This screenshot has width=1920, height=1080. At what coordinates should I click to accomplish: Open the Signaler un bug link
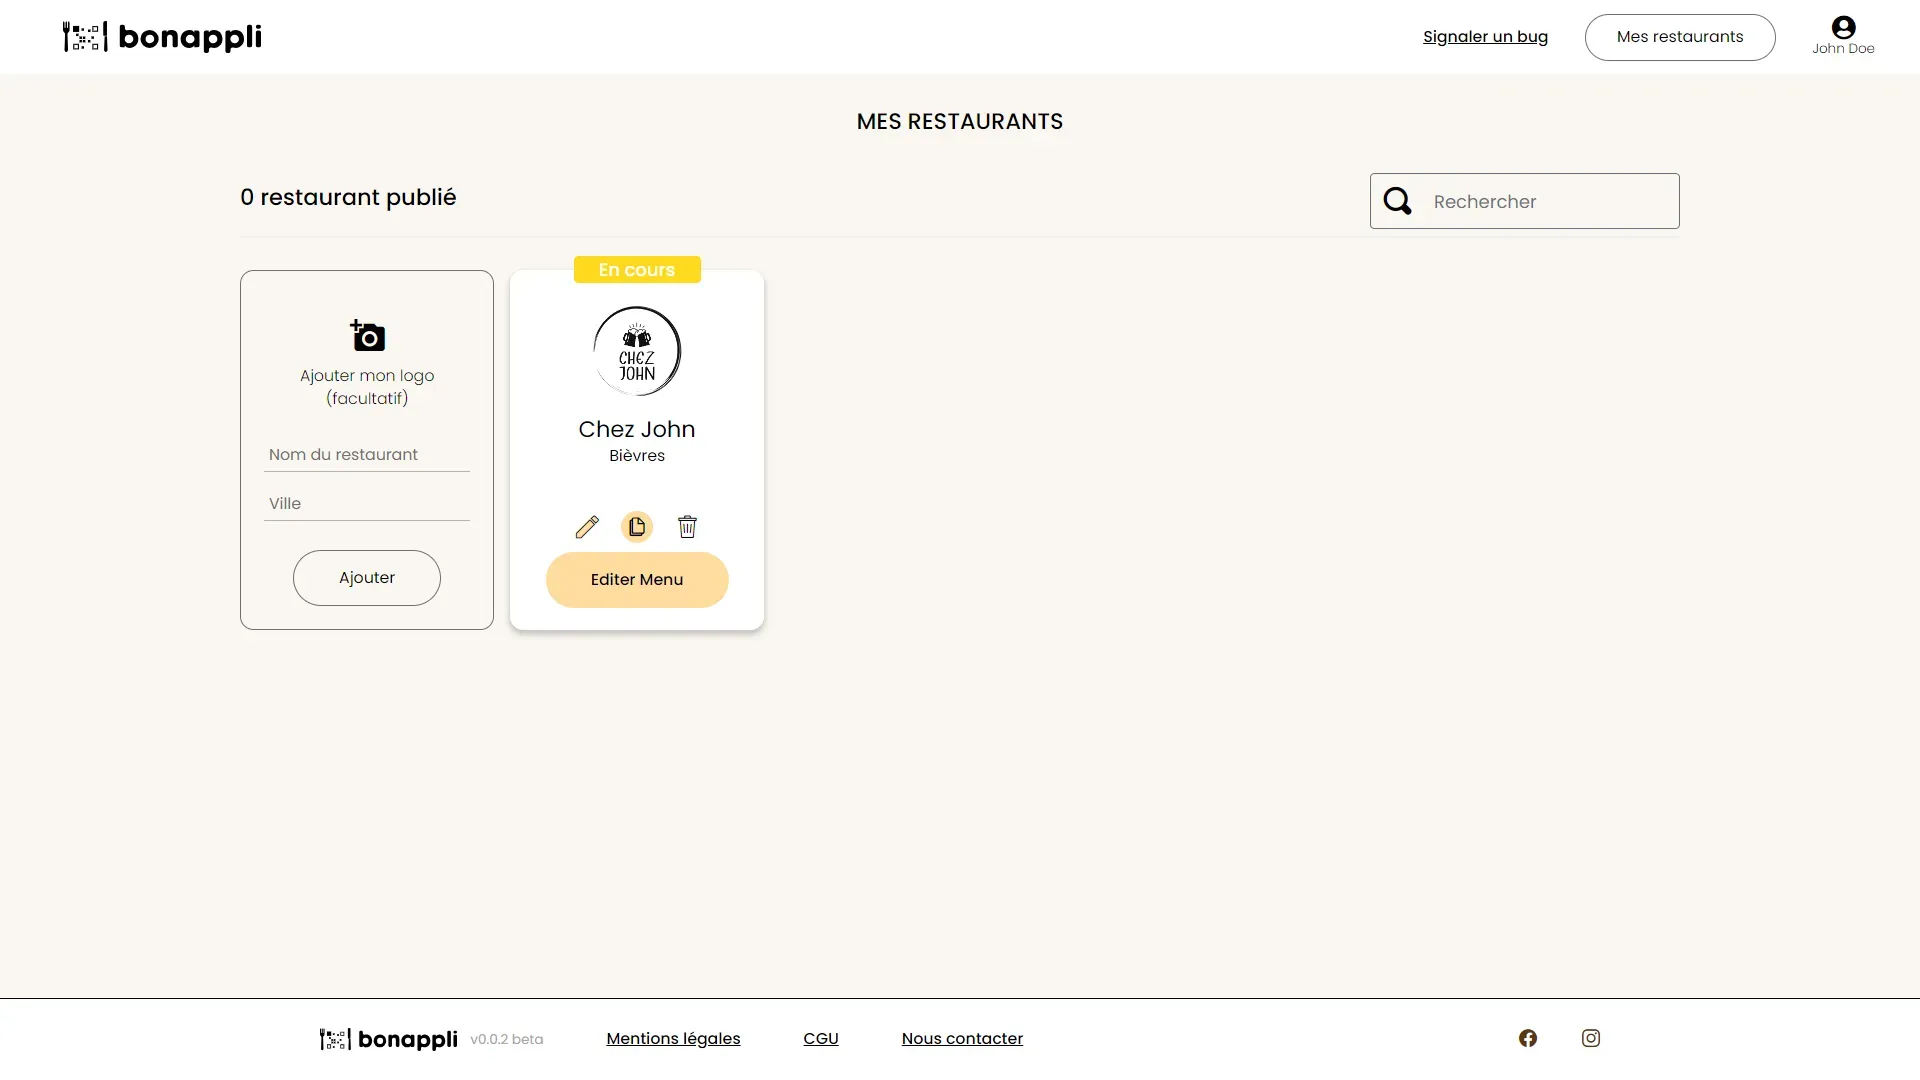point(1485,37)
